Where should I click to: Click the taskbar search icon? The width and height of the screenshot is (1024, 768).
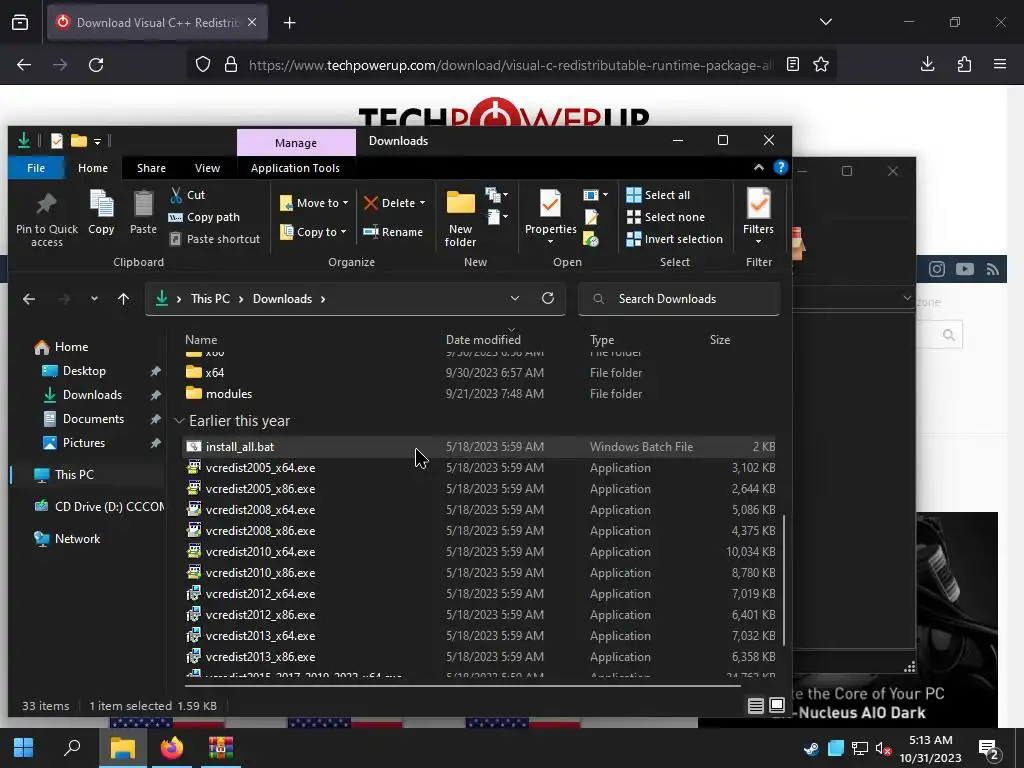coord(72,748)
